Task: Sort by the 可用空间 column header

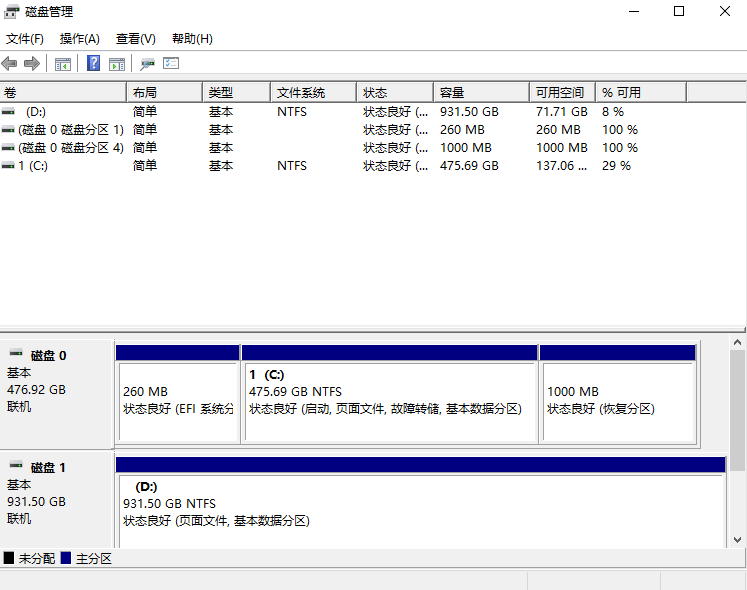Action: pos(563,92)
